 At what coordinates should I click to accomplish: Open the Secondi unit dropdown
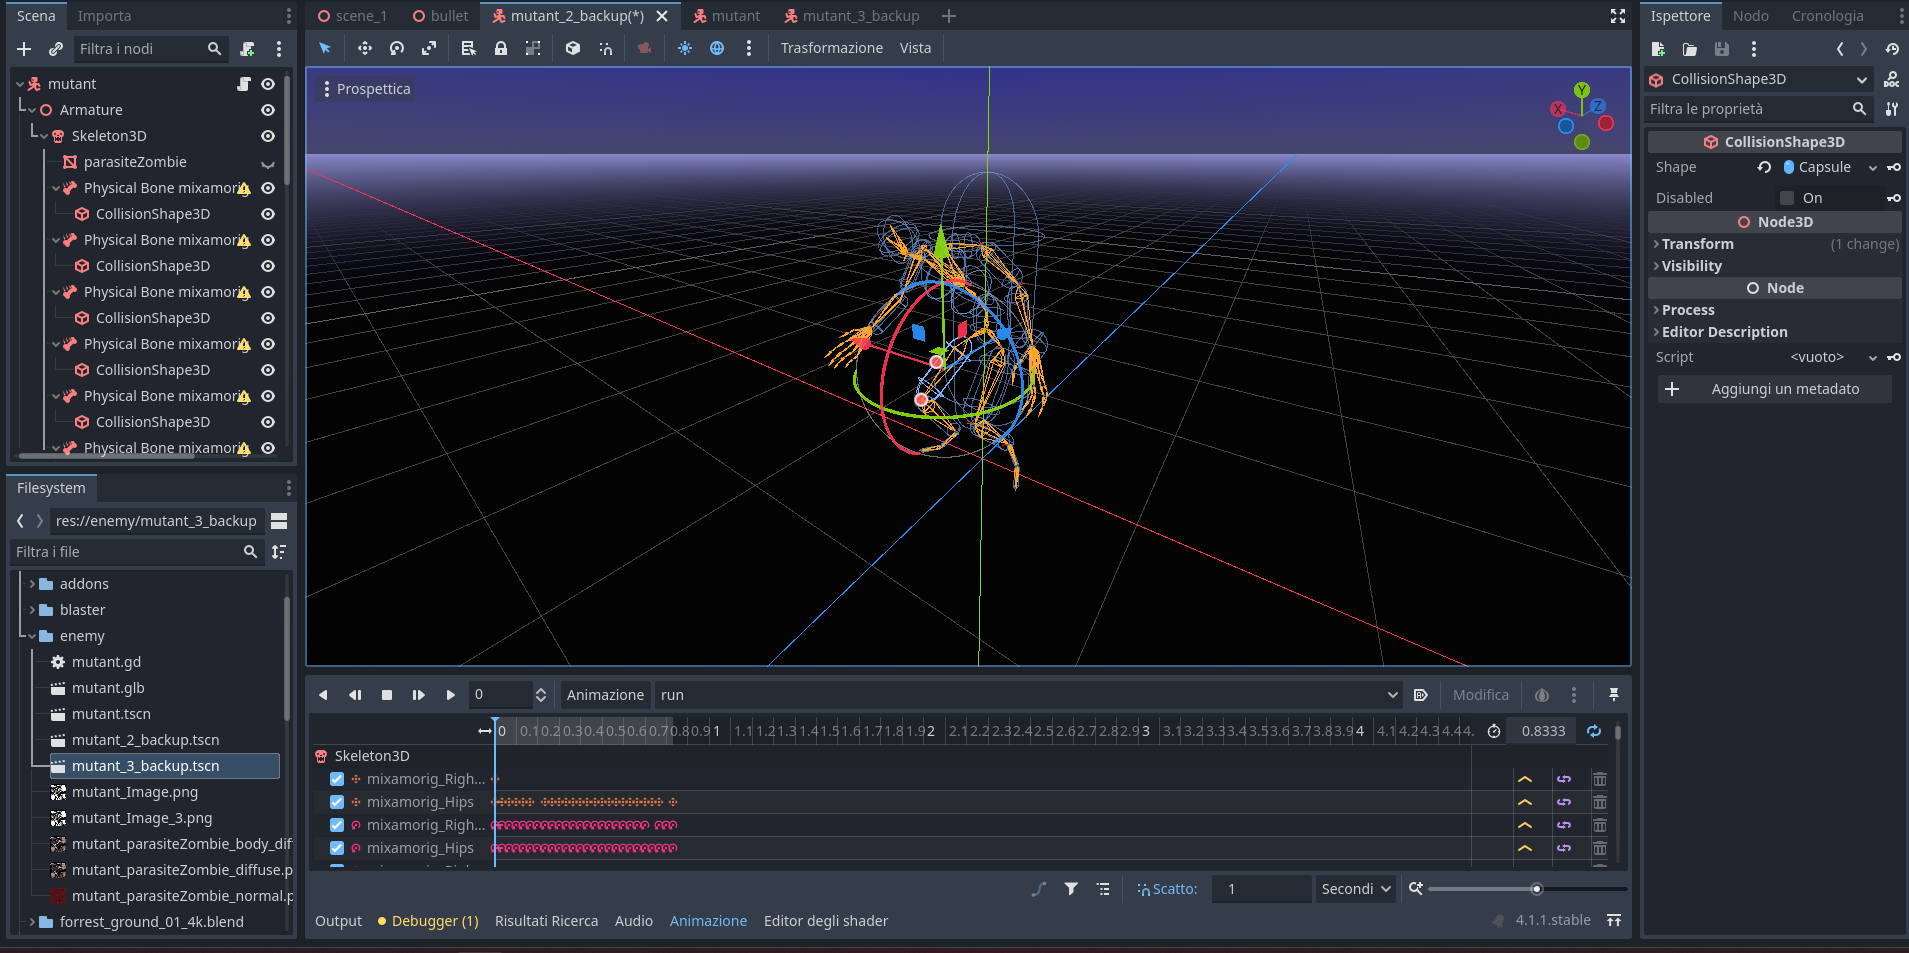1354,888
